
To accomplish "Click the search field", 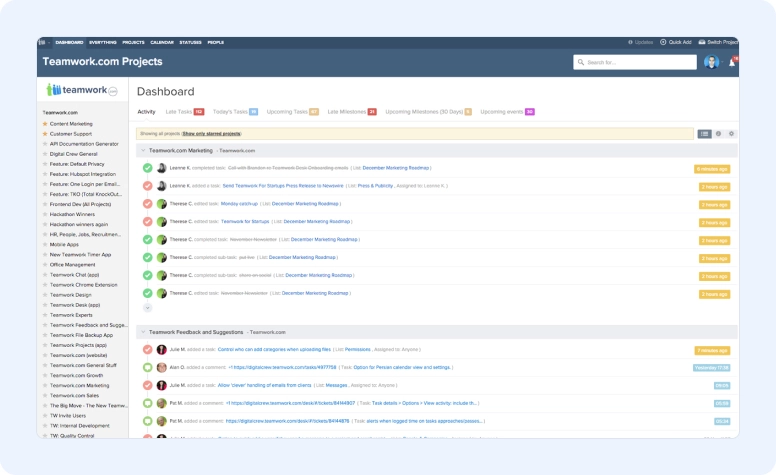I will point(634,62).
